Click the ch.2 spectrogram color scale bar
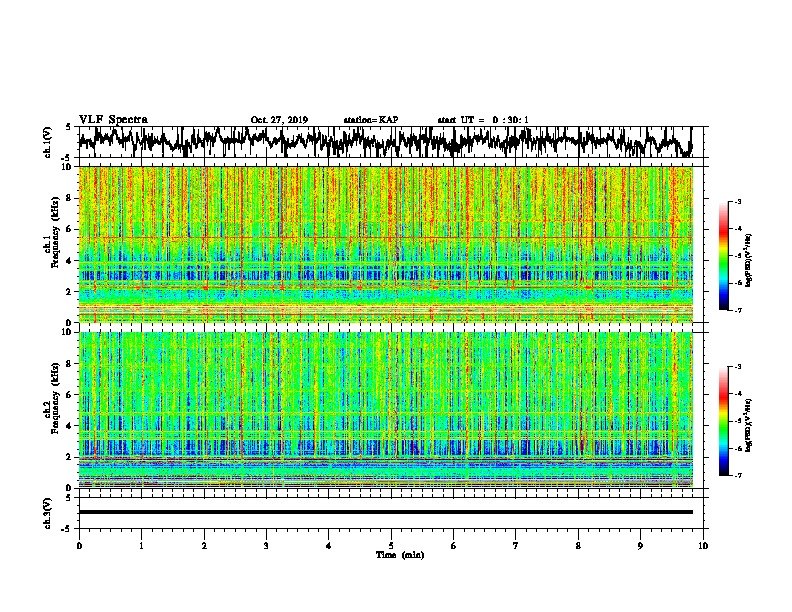This screenshot has width=792, height=612. pos(723,421)
